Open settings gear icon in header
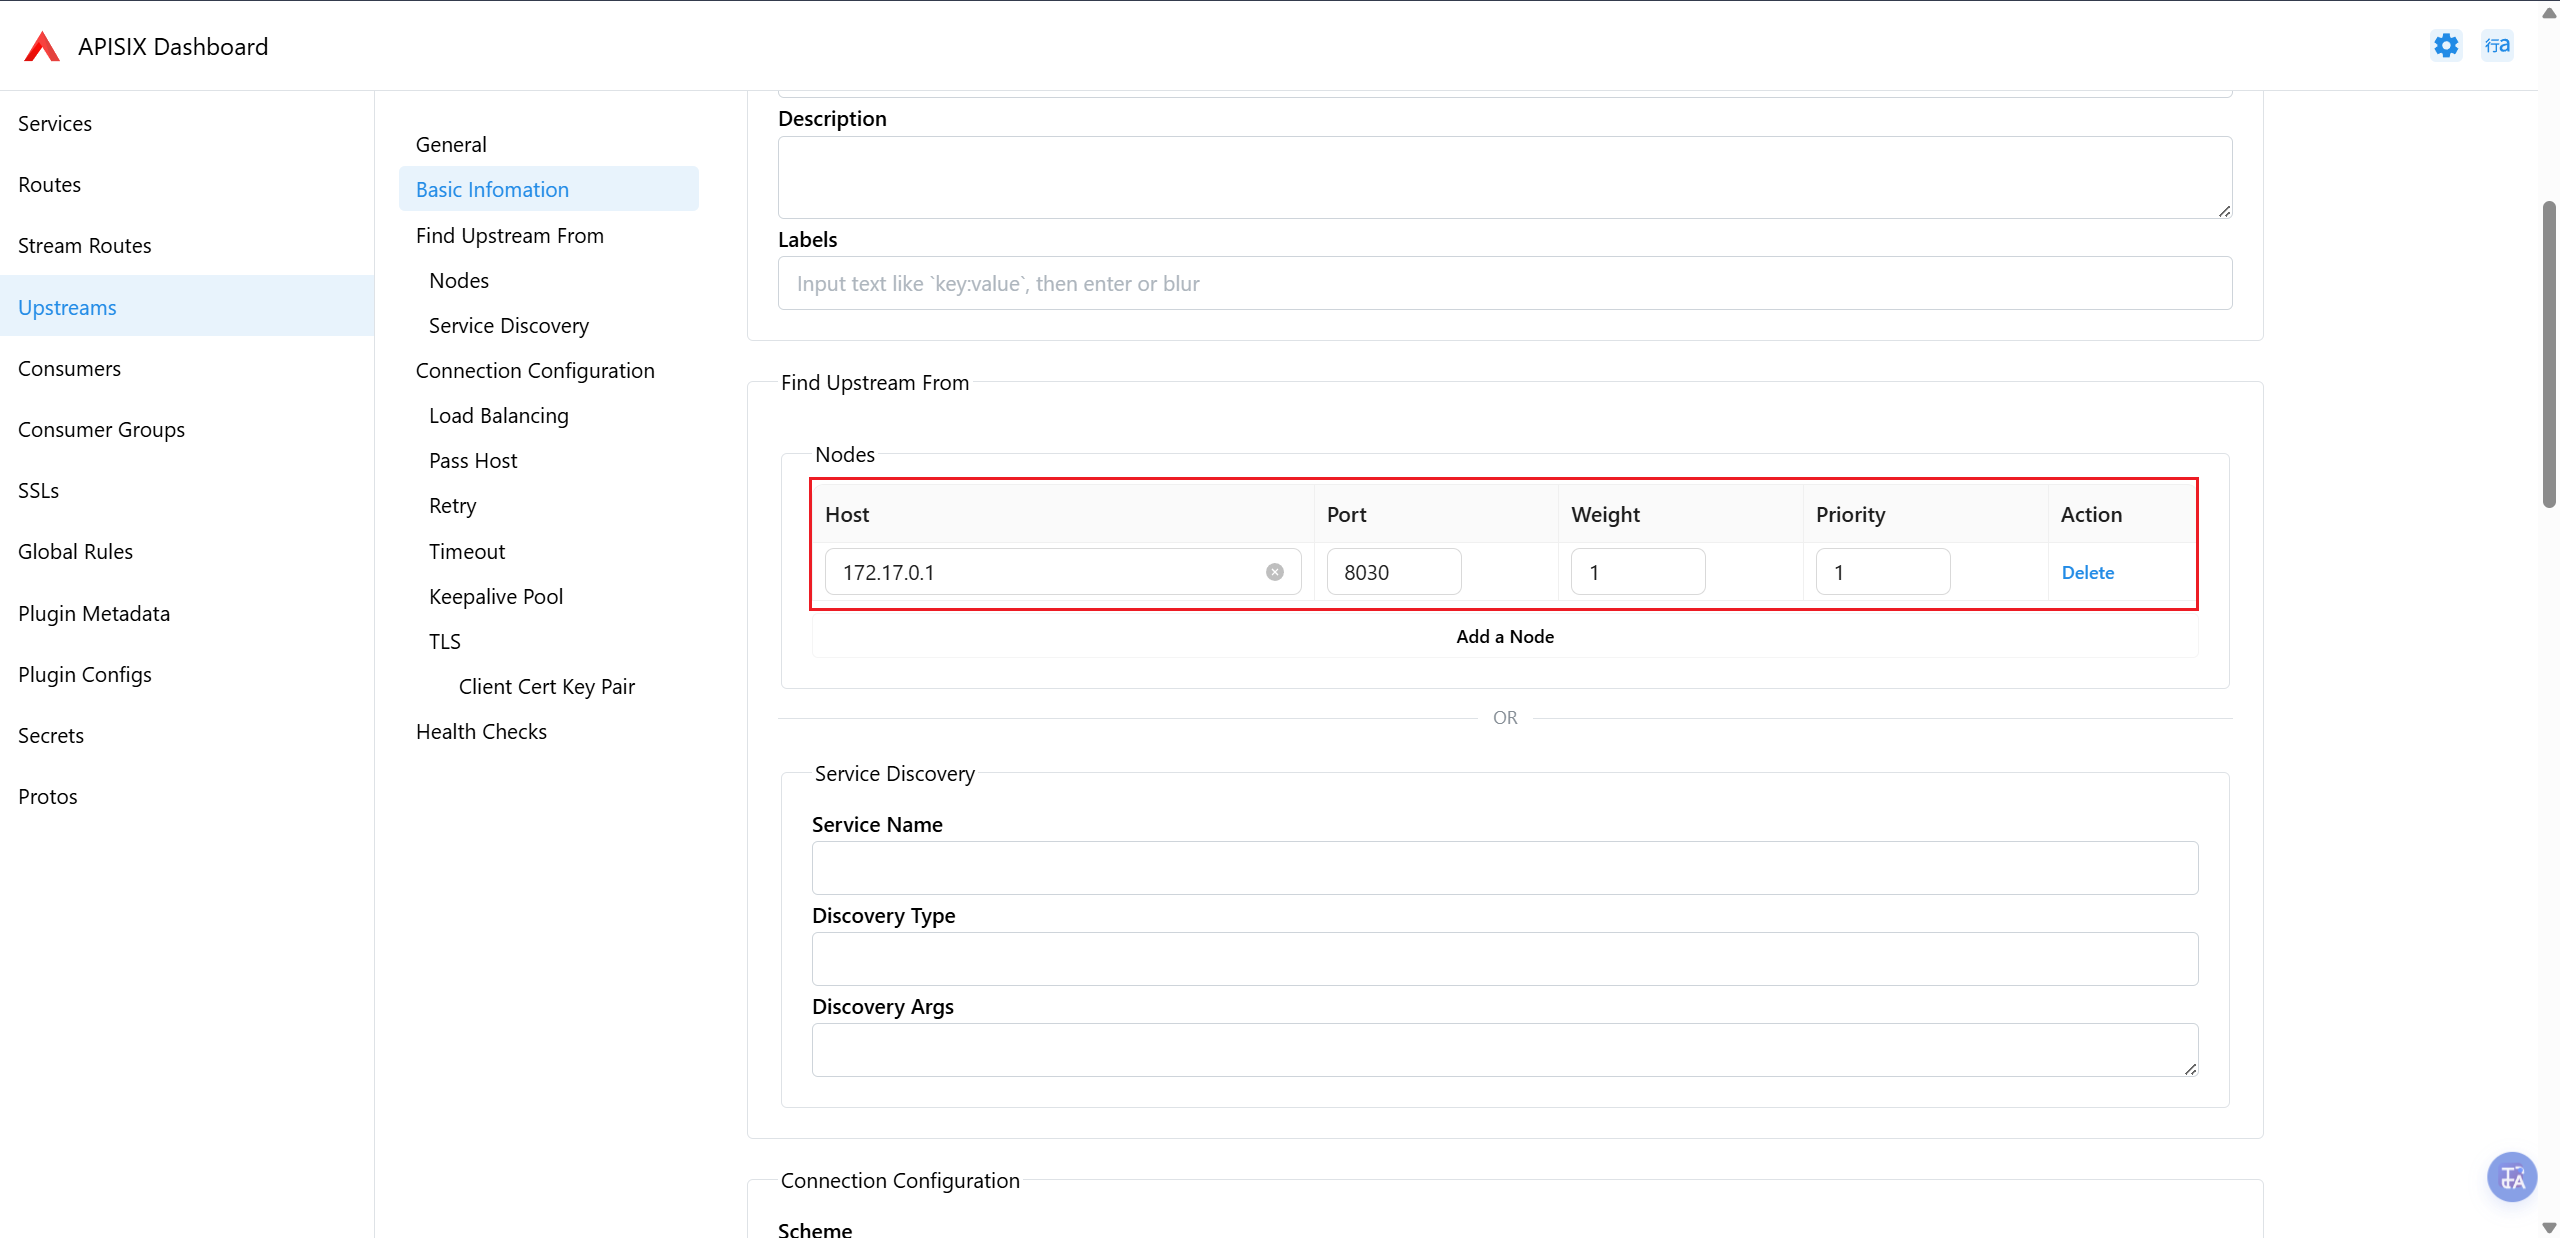 coord(2446,46)
